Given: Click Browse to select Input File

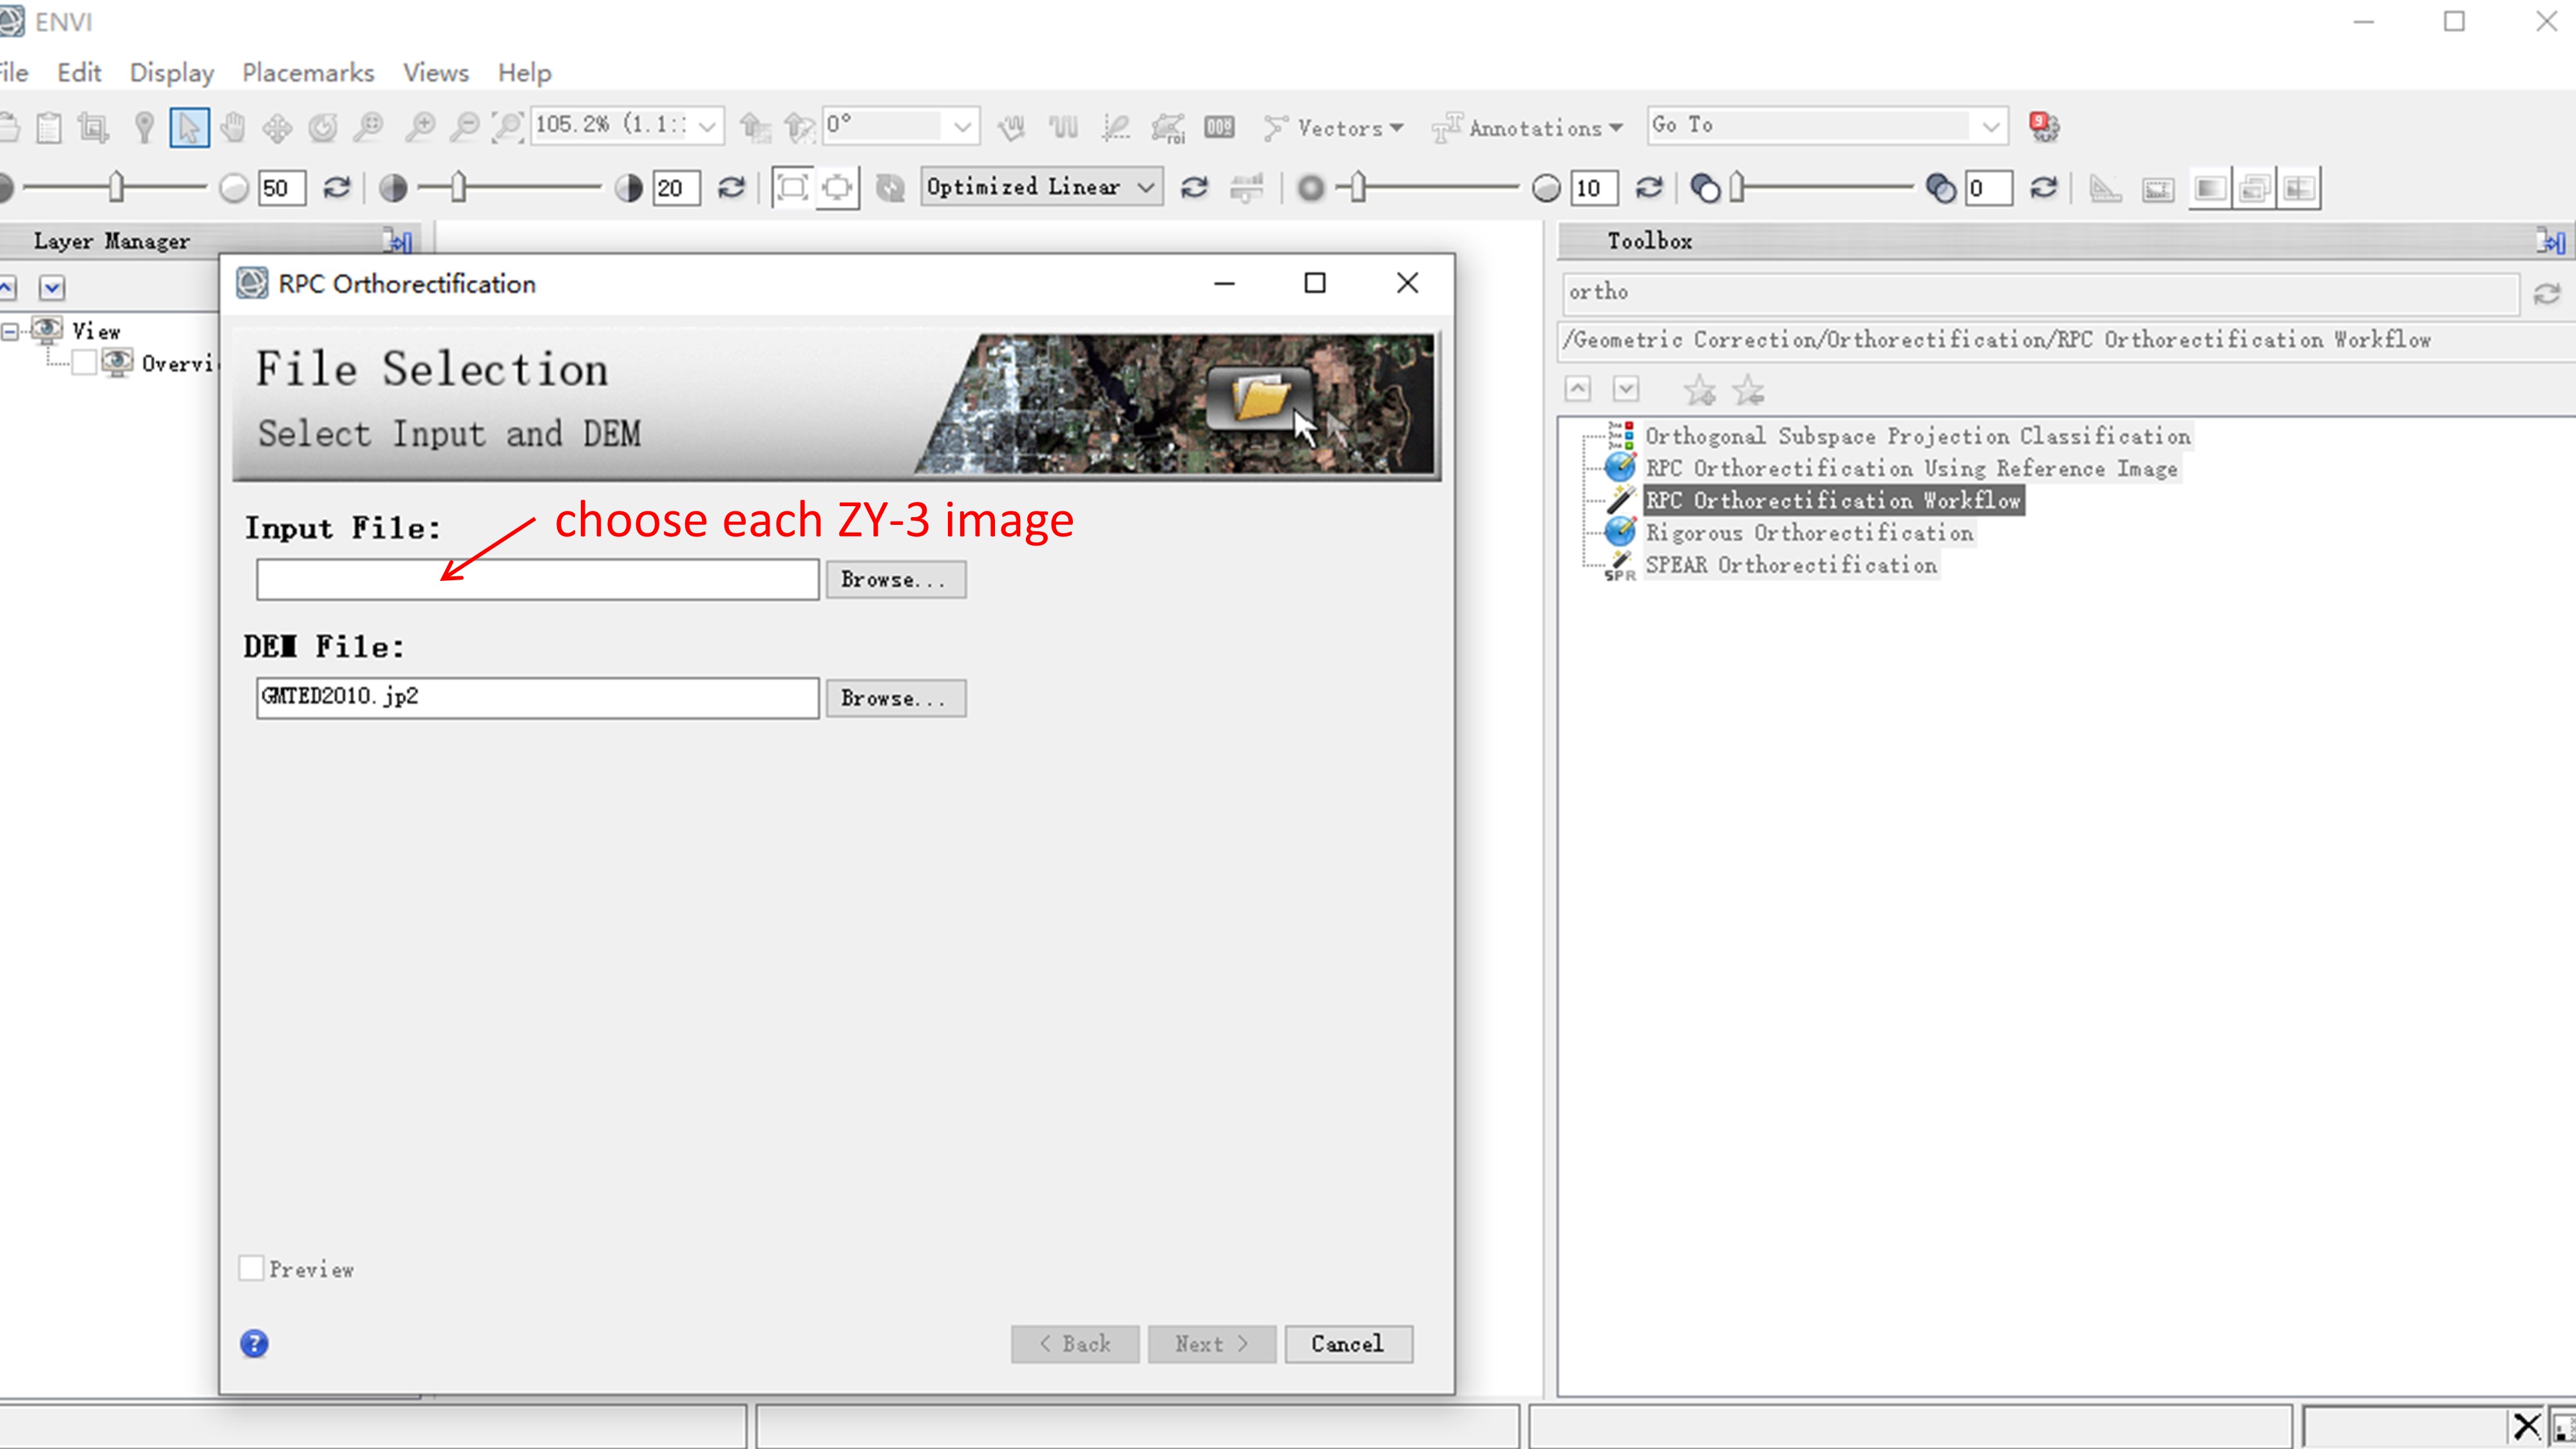Looking at the screenshot, I should tap(893, 578).
